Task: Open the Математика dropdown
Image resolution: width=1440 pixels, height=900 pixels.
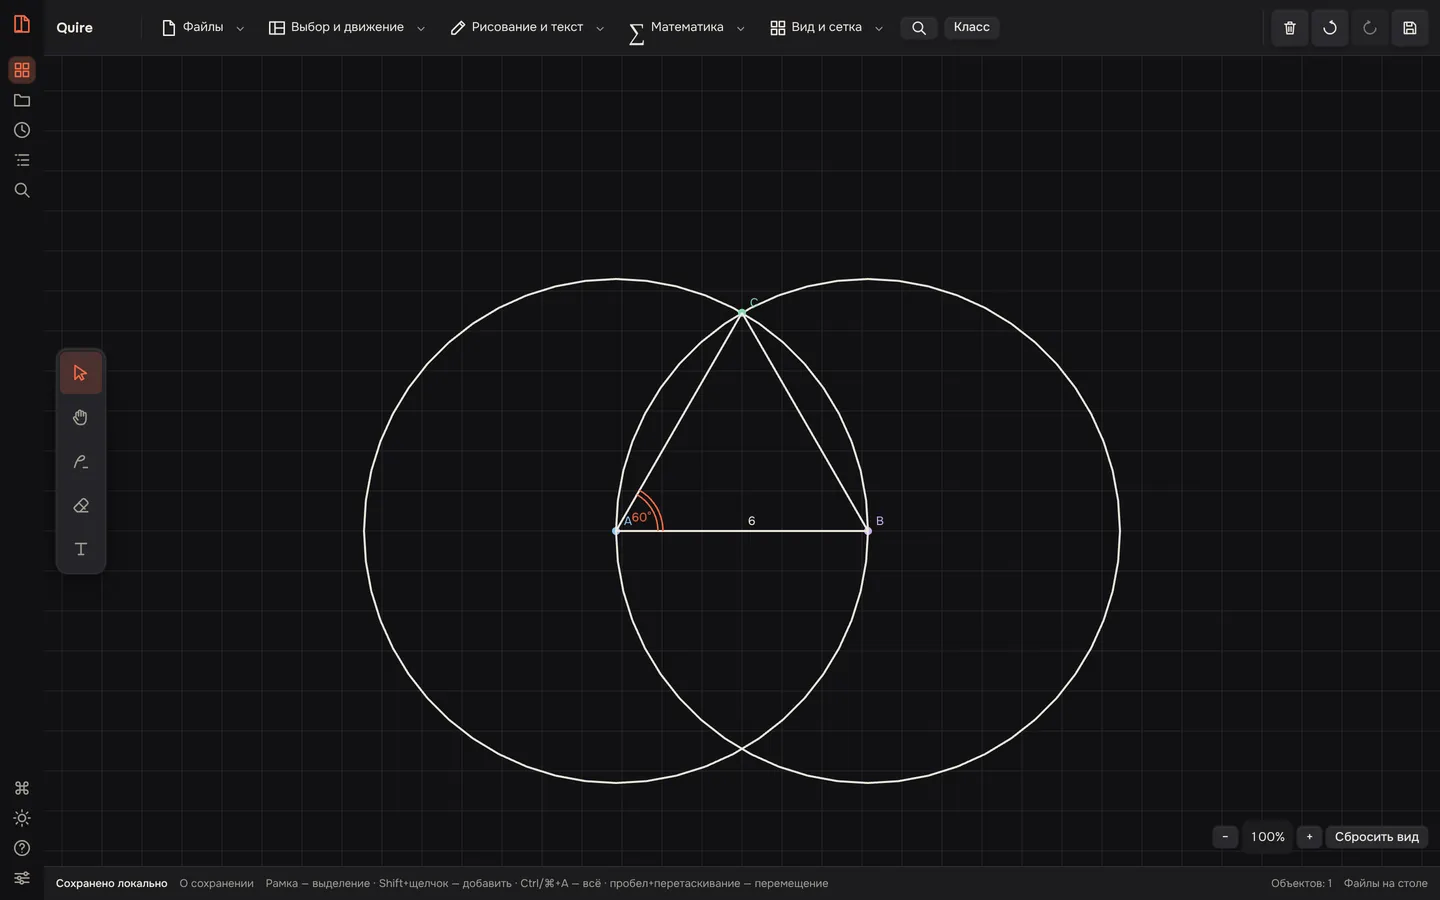Action: click(687, 28)
